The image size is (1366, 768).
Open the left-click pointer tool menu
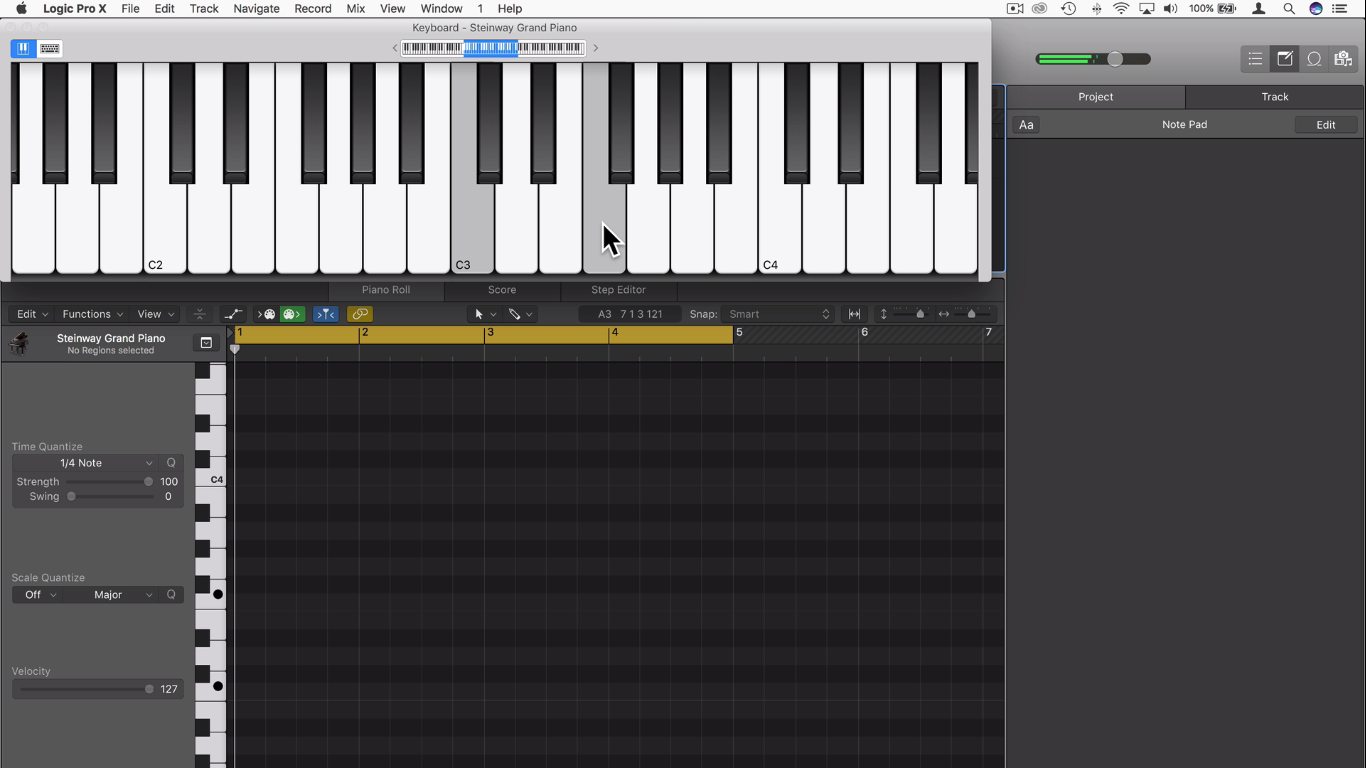click(485, 314)
